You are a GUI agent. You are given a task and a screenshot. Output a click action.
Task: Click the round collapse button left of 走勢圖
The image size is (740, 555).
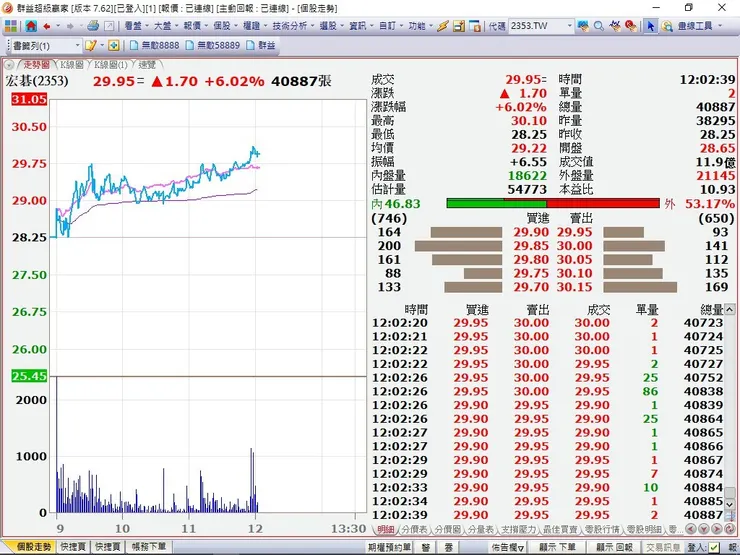9,65
